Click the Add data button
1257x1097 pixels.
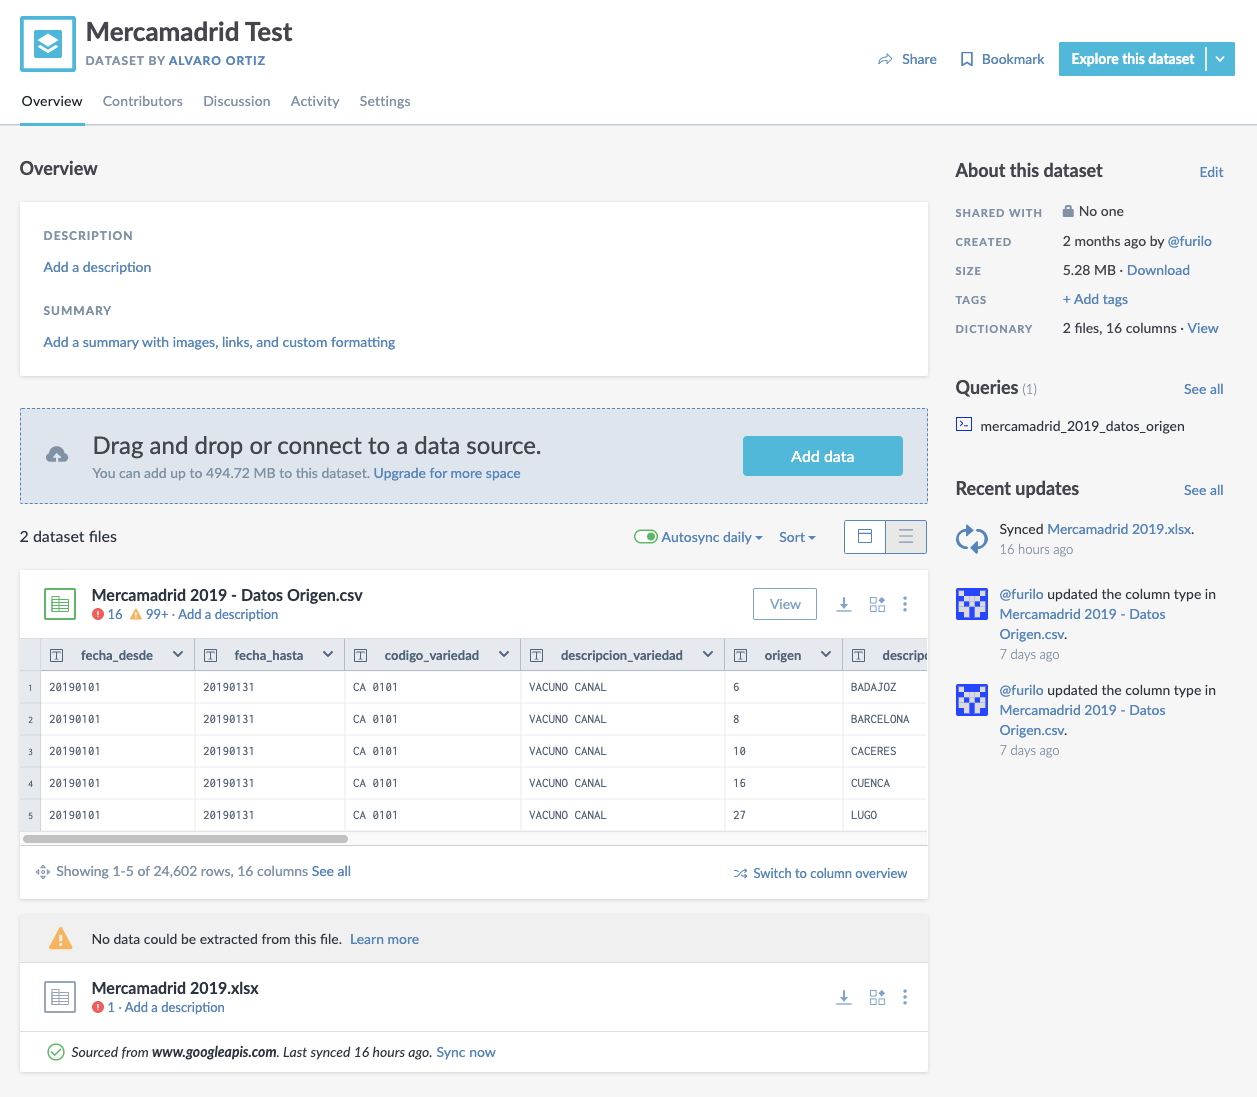pos(823,456)
